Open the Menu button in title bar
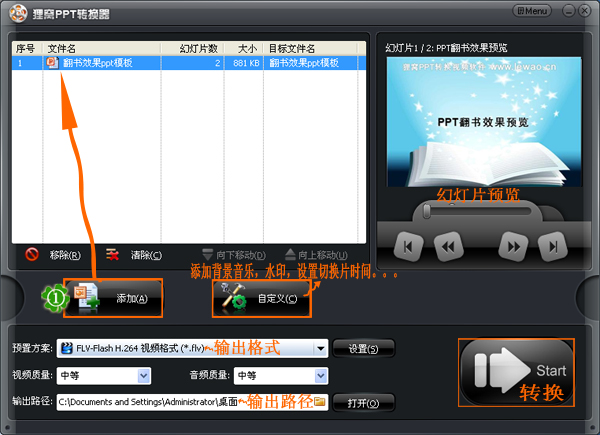 pos(532,11)
